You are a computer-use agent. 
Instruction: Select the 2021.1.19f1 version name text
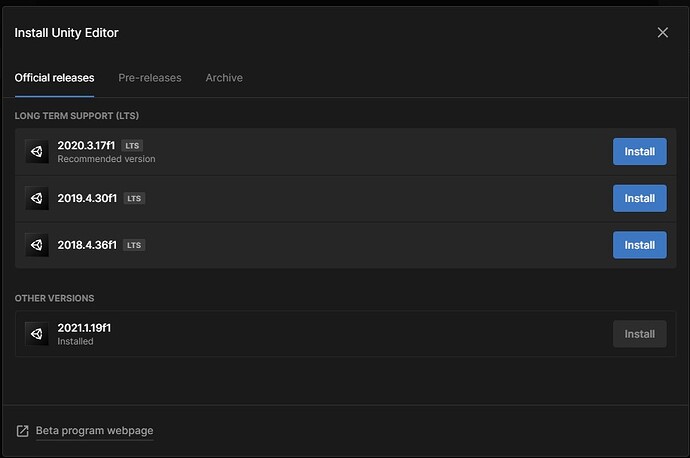pyautogui.click(x=84, y=328)
